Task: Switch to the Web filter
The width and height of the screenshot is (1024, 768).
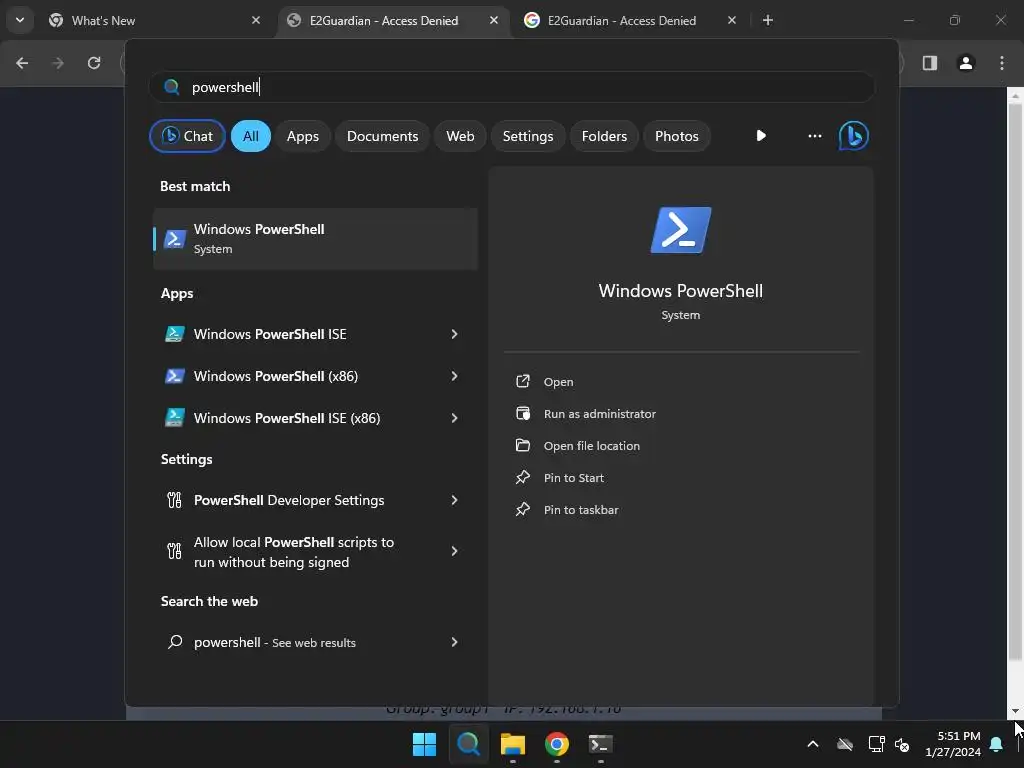Action: coord(460,136)
